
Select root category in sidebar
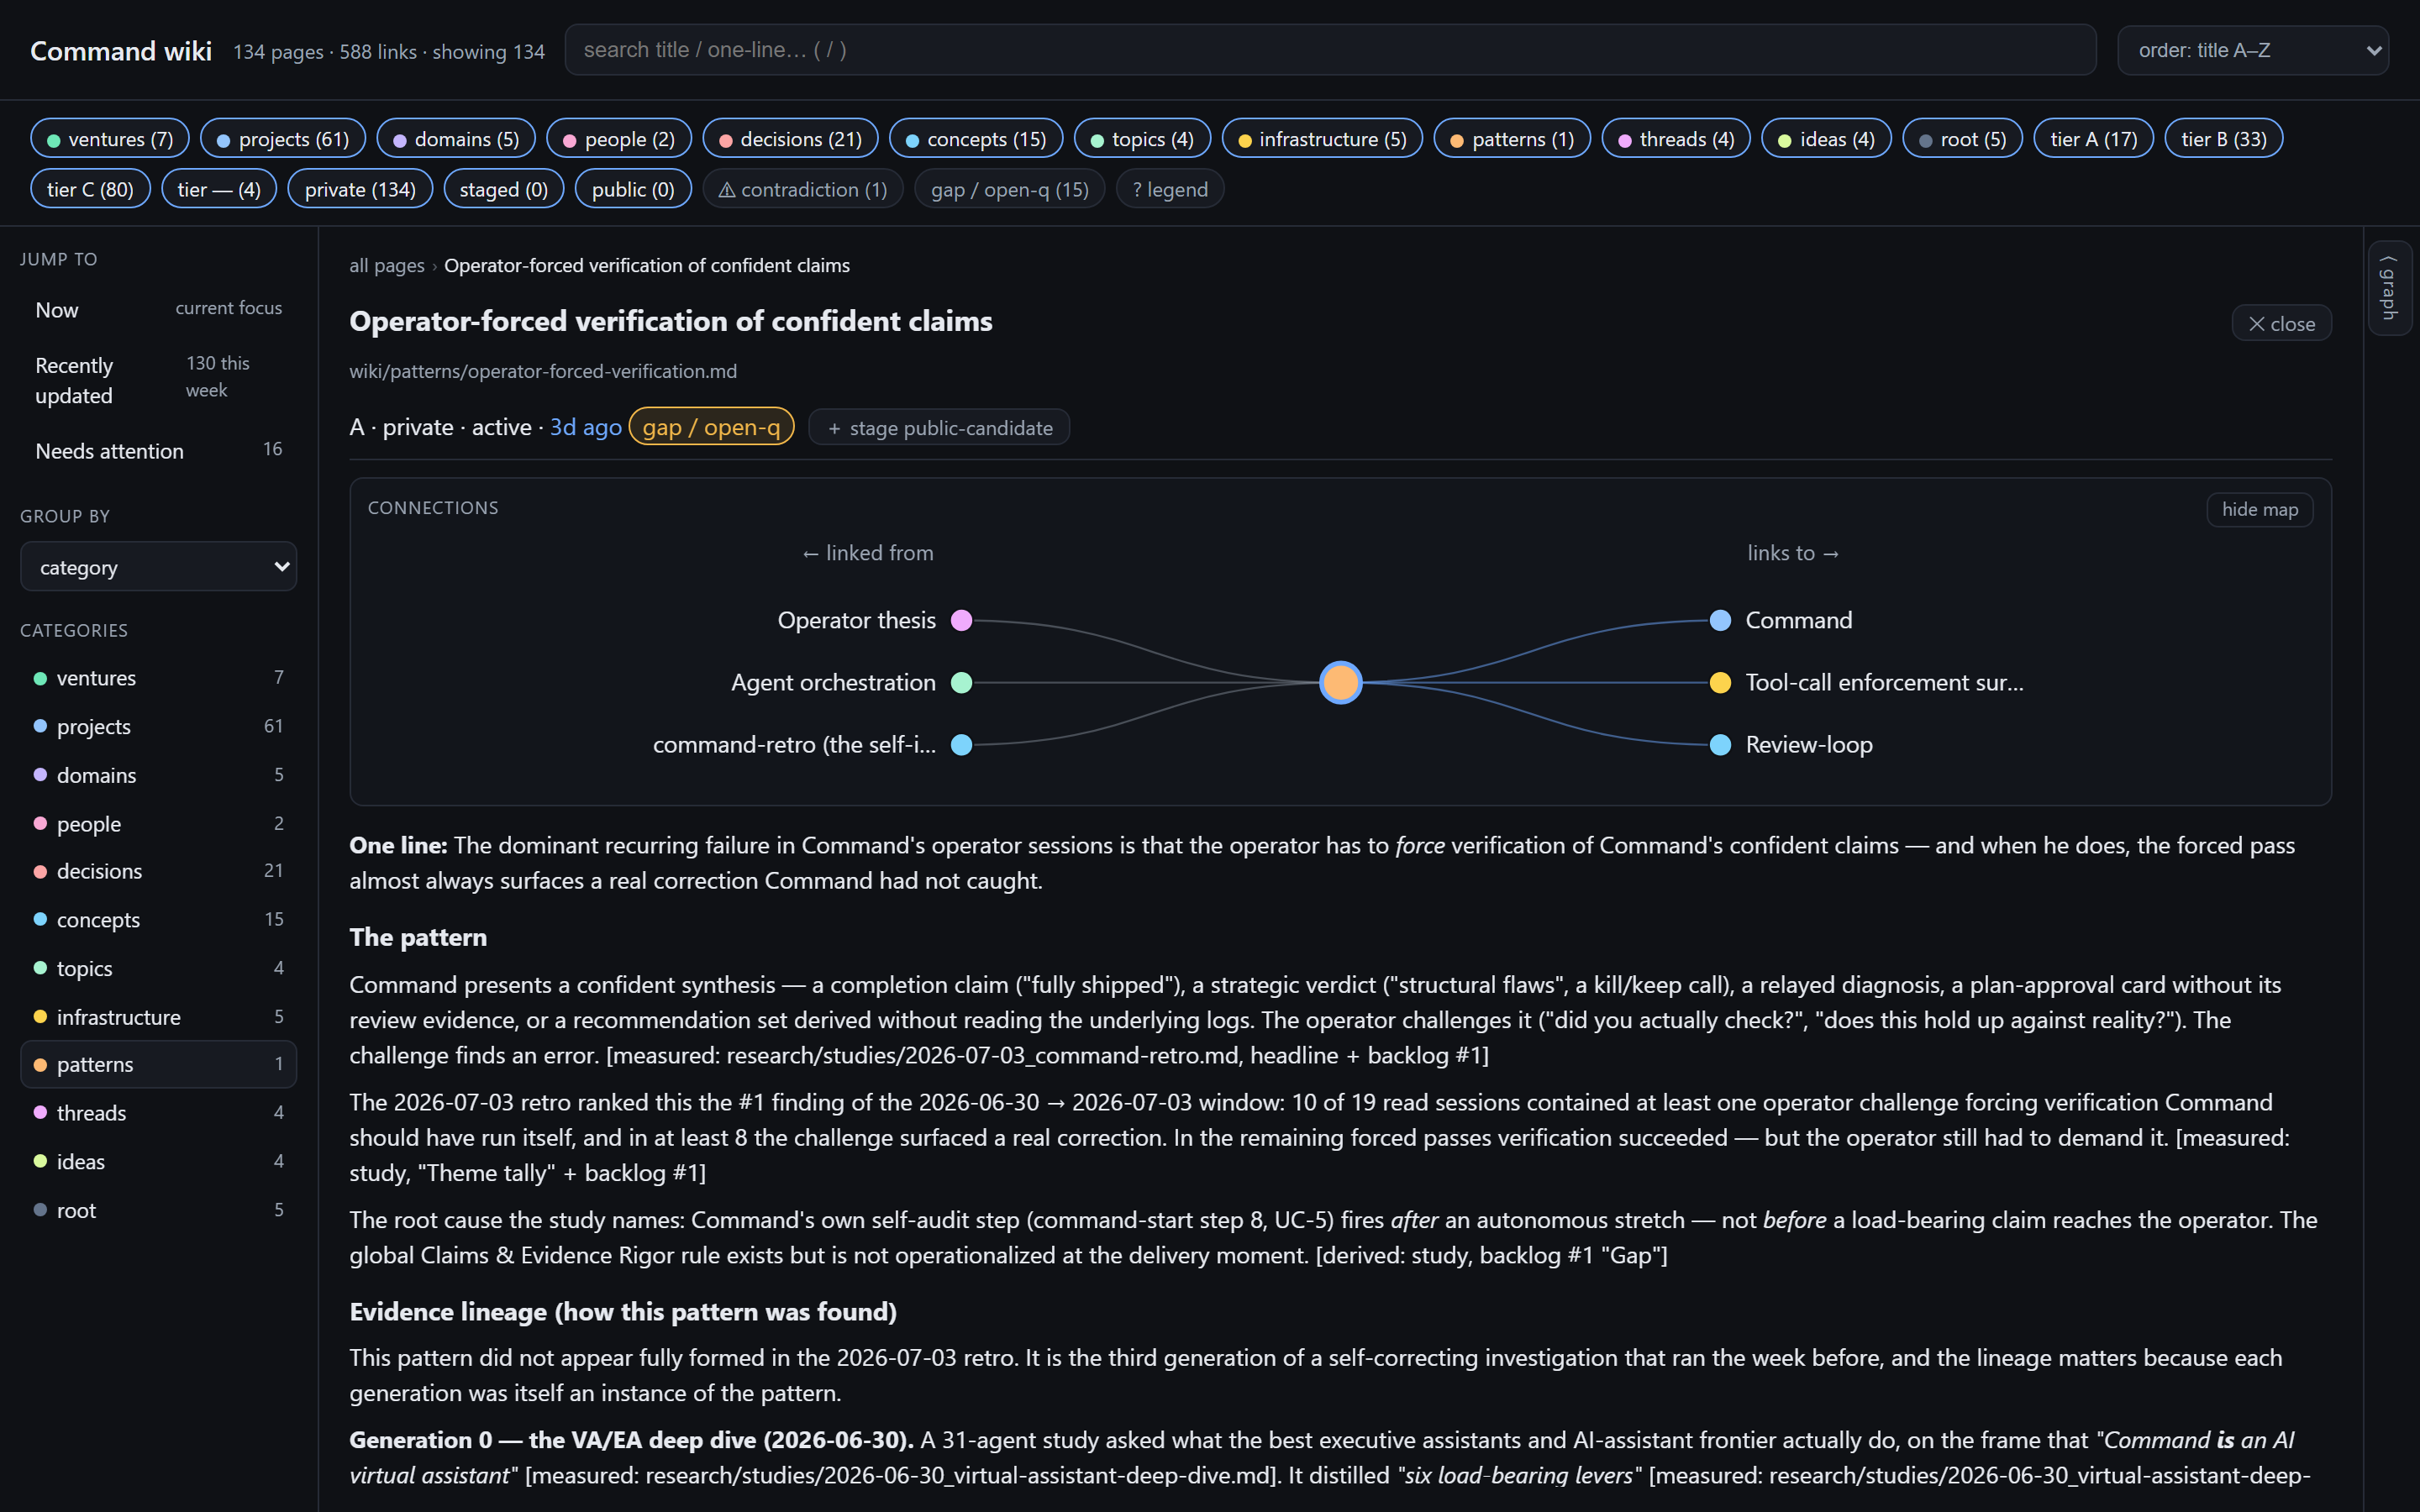(x=158, y=1209)
